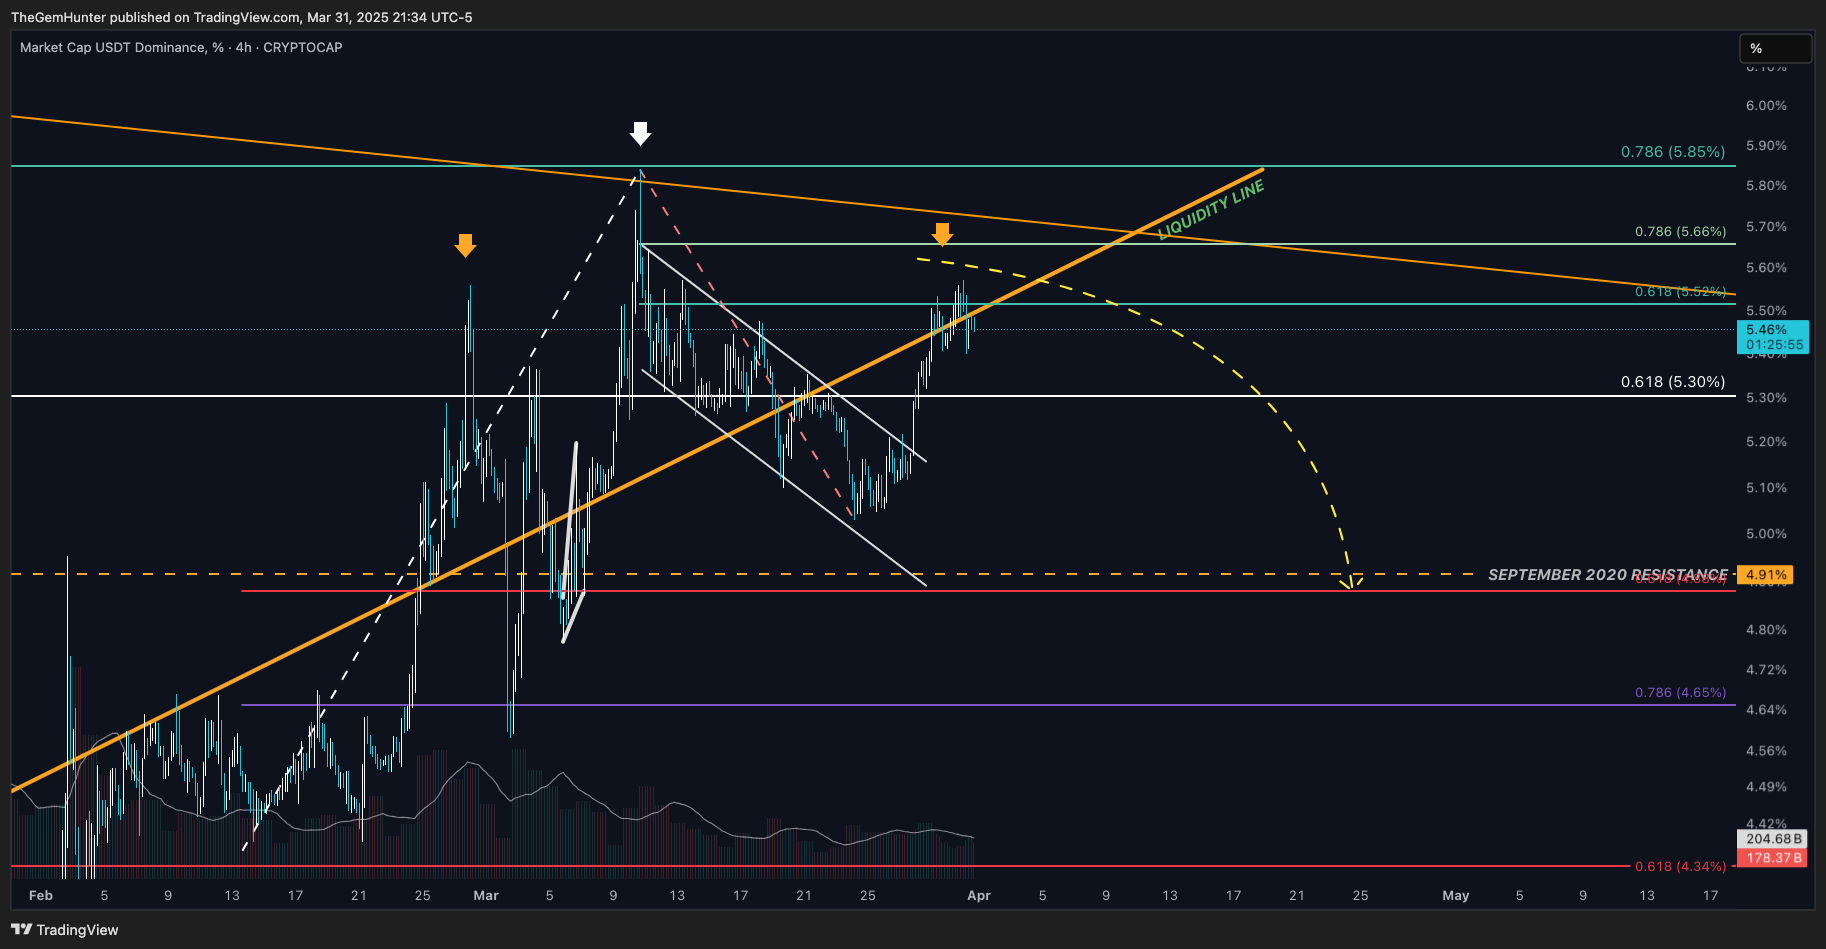Click the Mar date on the time axis
This screenshot has width=1826, height=949.
(486, 895)
